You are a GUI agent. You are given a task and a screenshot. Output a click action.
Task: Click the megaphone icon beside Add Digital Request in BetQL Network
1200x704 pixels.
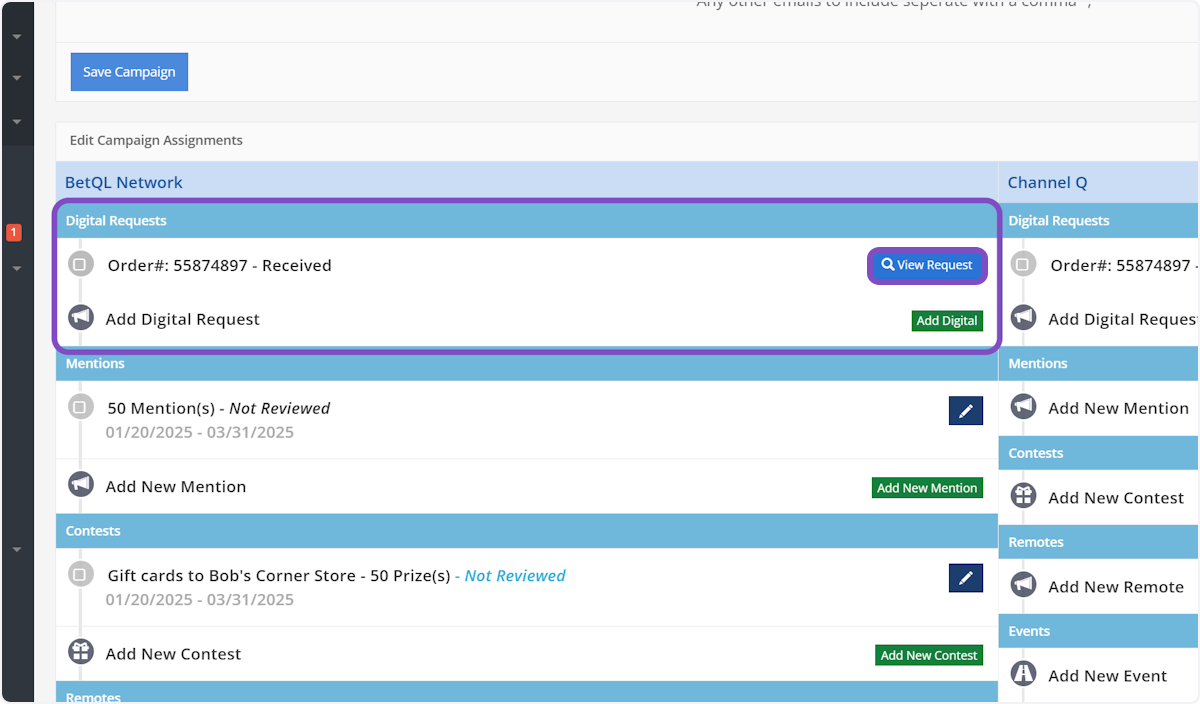click(81, 318)
